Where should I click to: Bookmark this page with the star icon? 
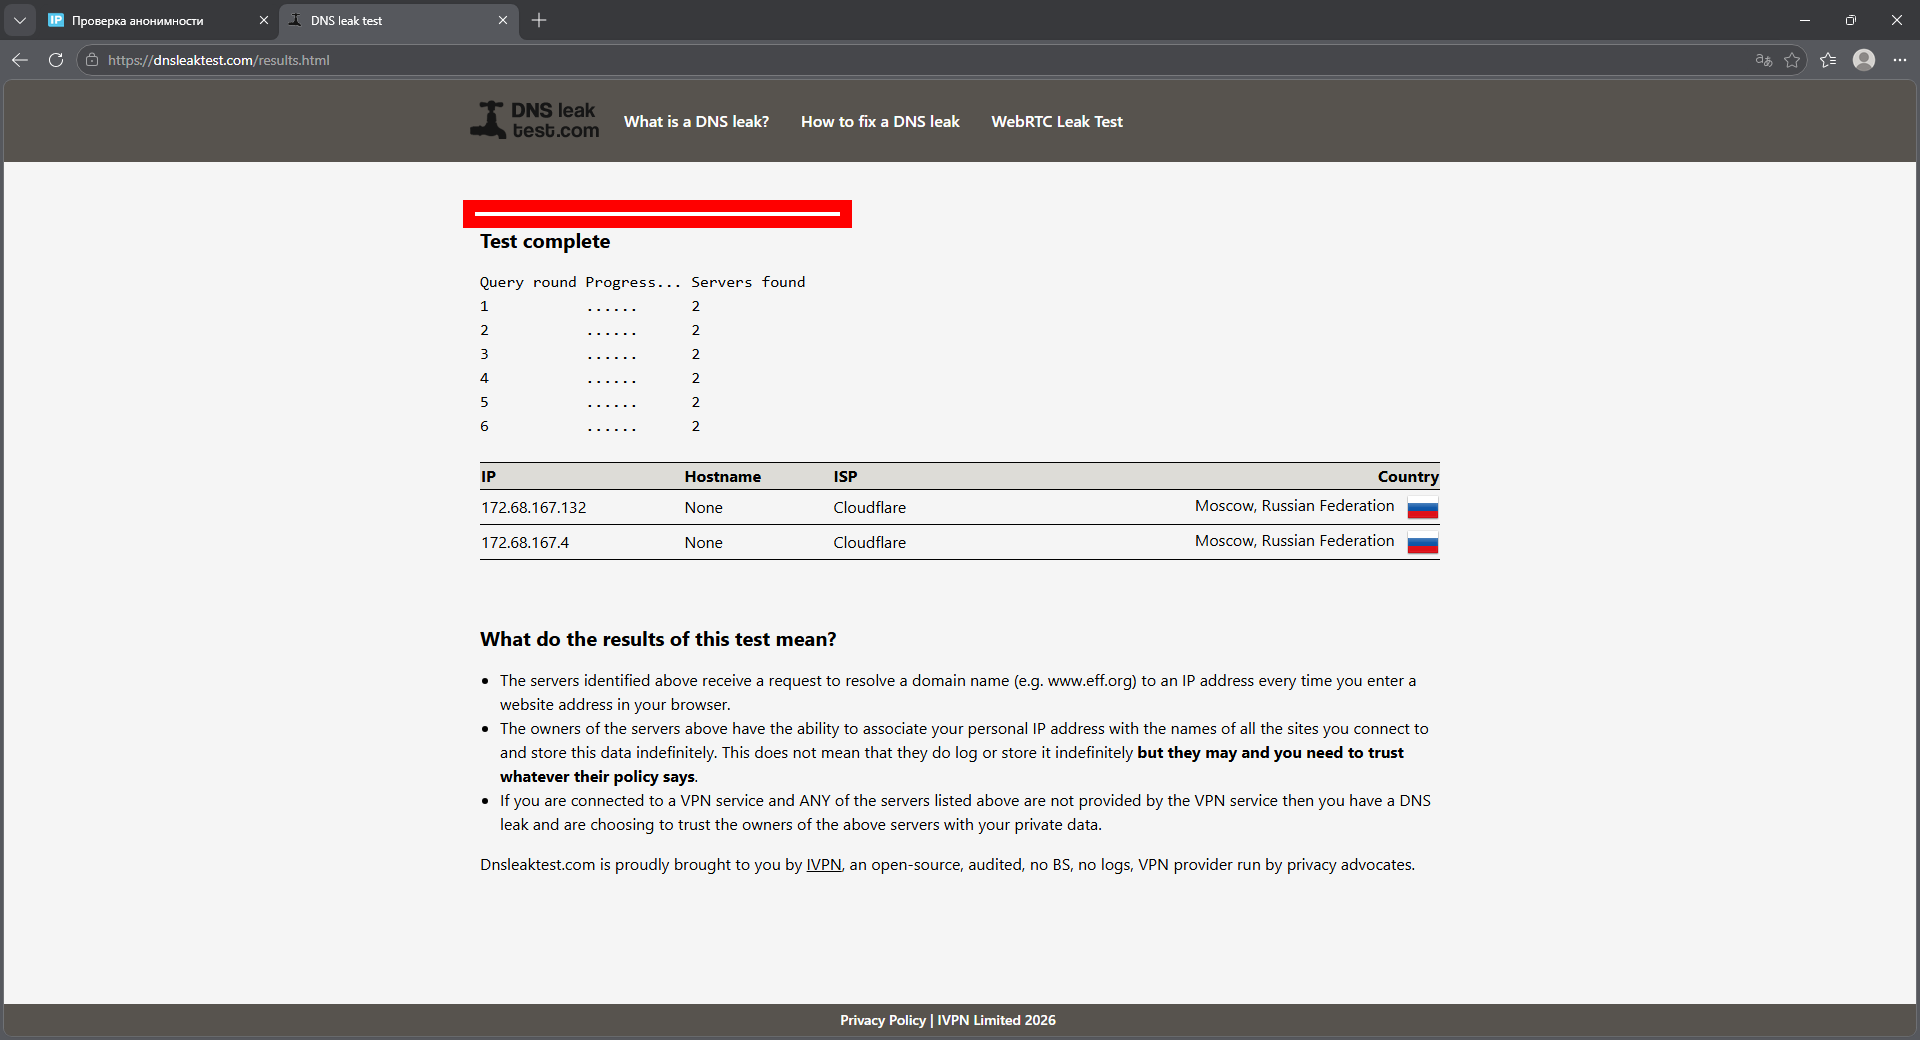pos(1792,60)
